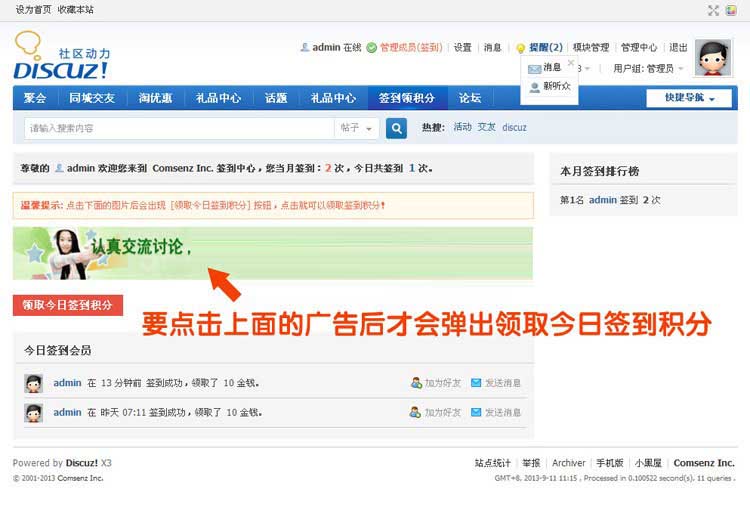The image size is (750, 523).
Task: Click the lightbulb reminder icon
Action: pos(520,48)
